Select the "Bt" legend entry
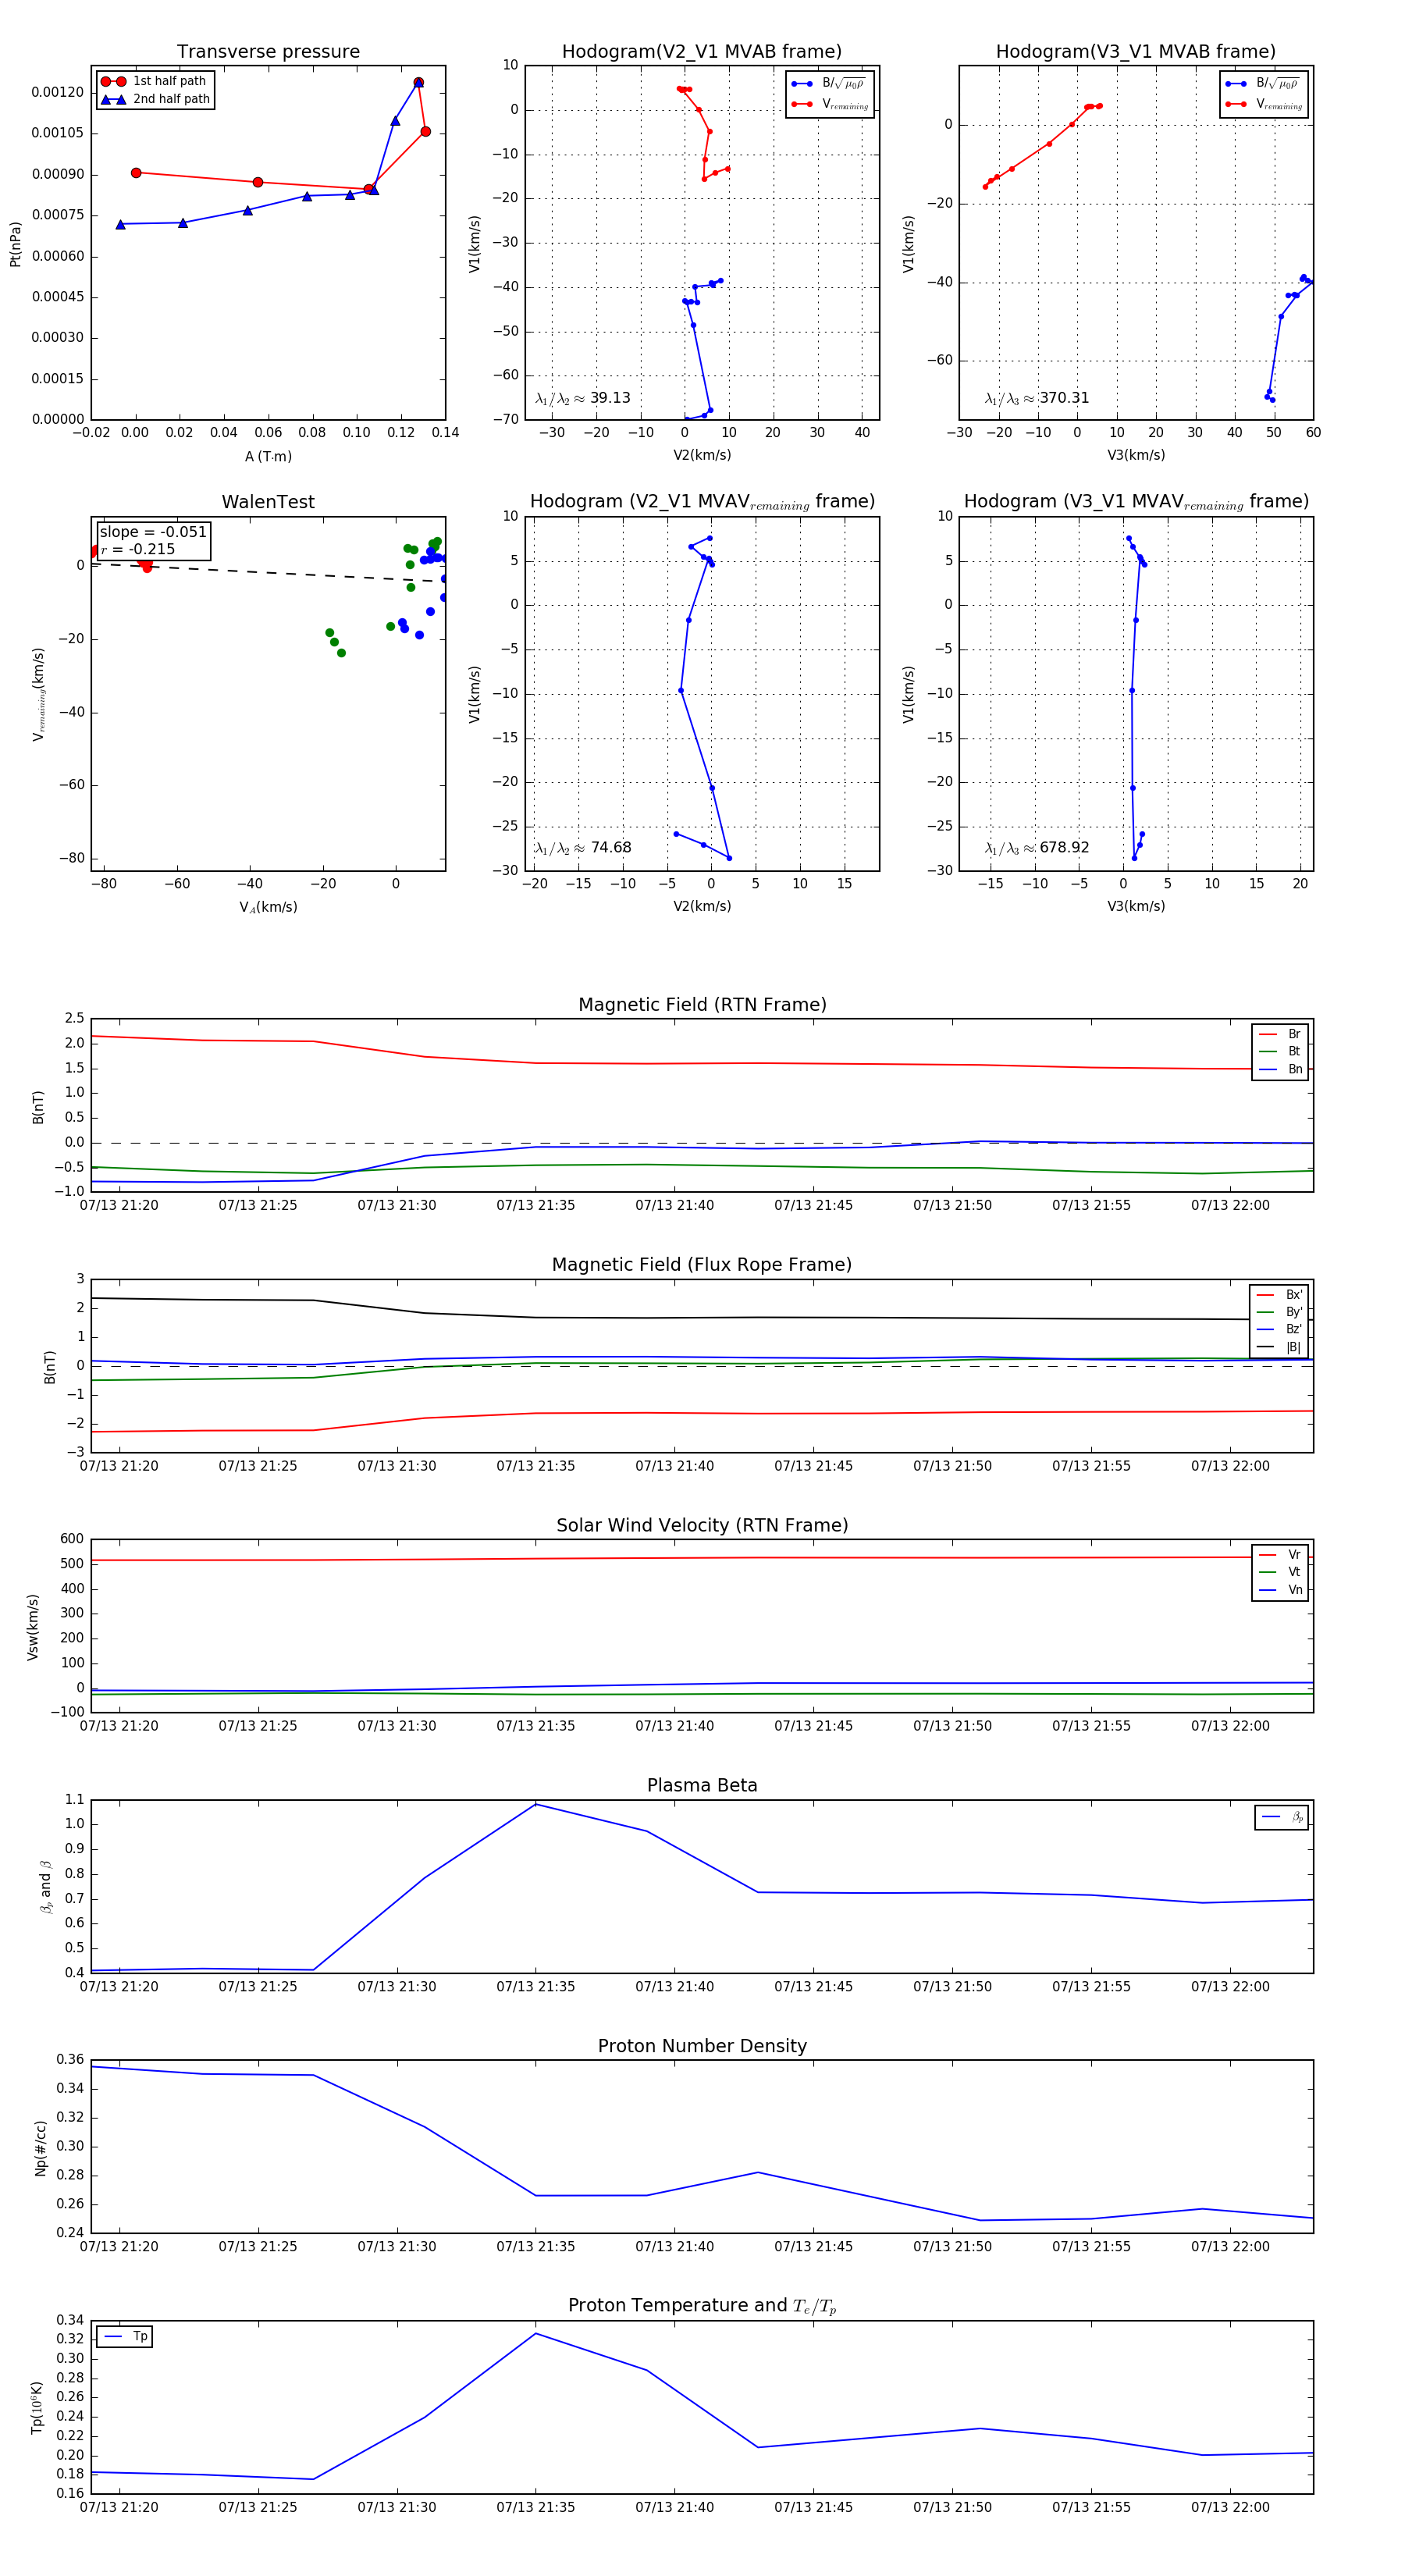This screenshot has height=2576, width=1405. (1280, 1052)
